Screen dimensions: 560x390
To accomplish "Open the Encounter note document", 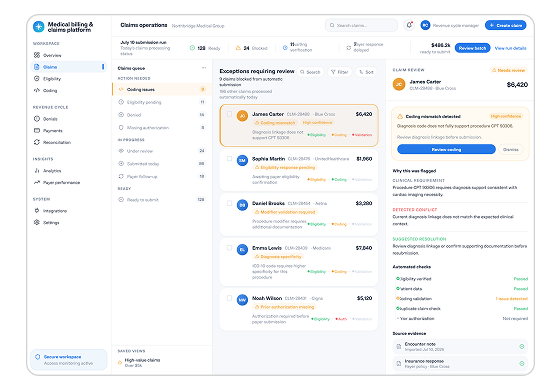I will tap(460, 346).
